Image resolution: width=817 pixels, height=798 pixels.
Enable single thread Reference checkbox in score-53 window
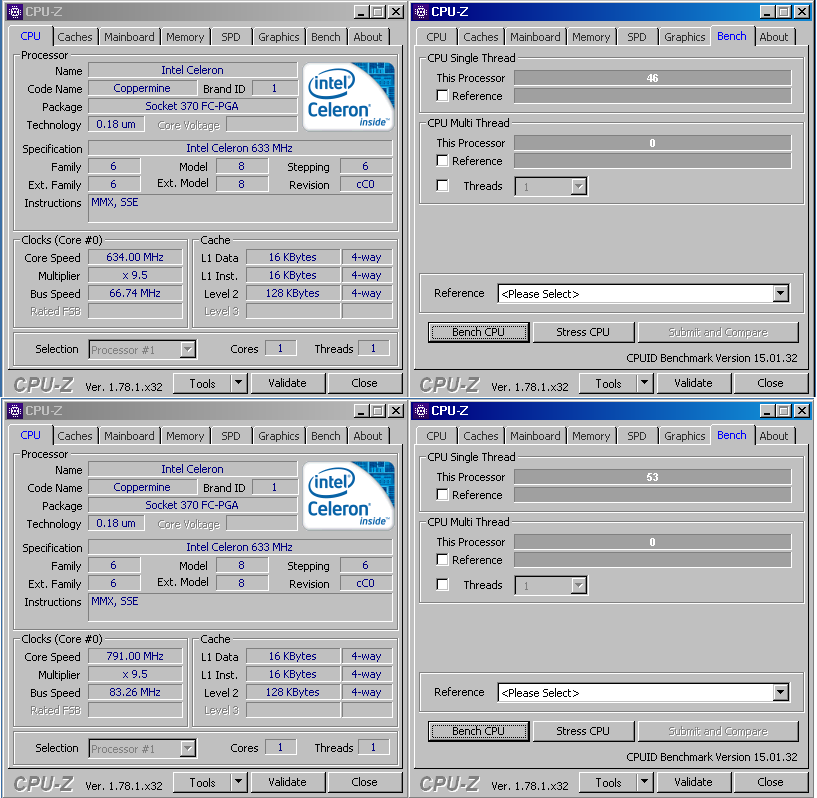[442, 495]
